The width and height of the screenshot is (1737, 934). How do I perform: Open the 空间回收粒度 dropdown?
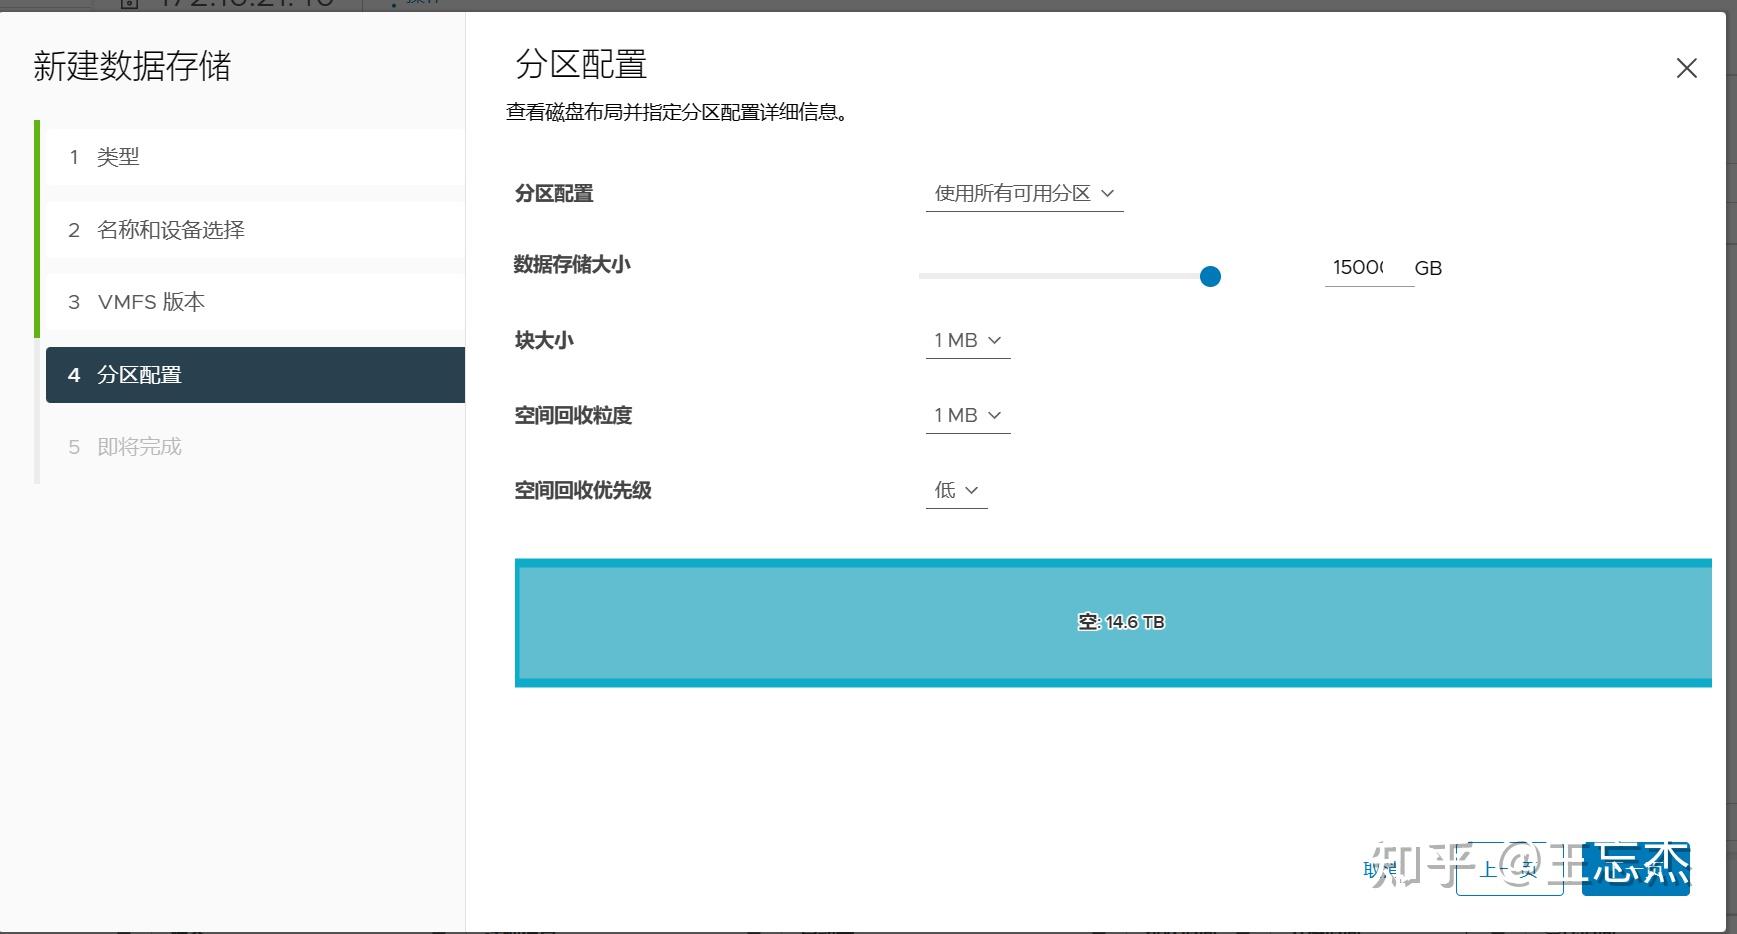coord(966,415)
